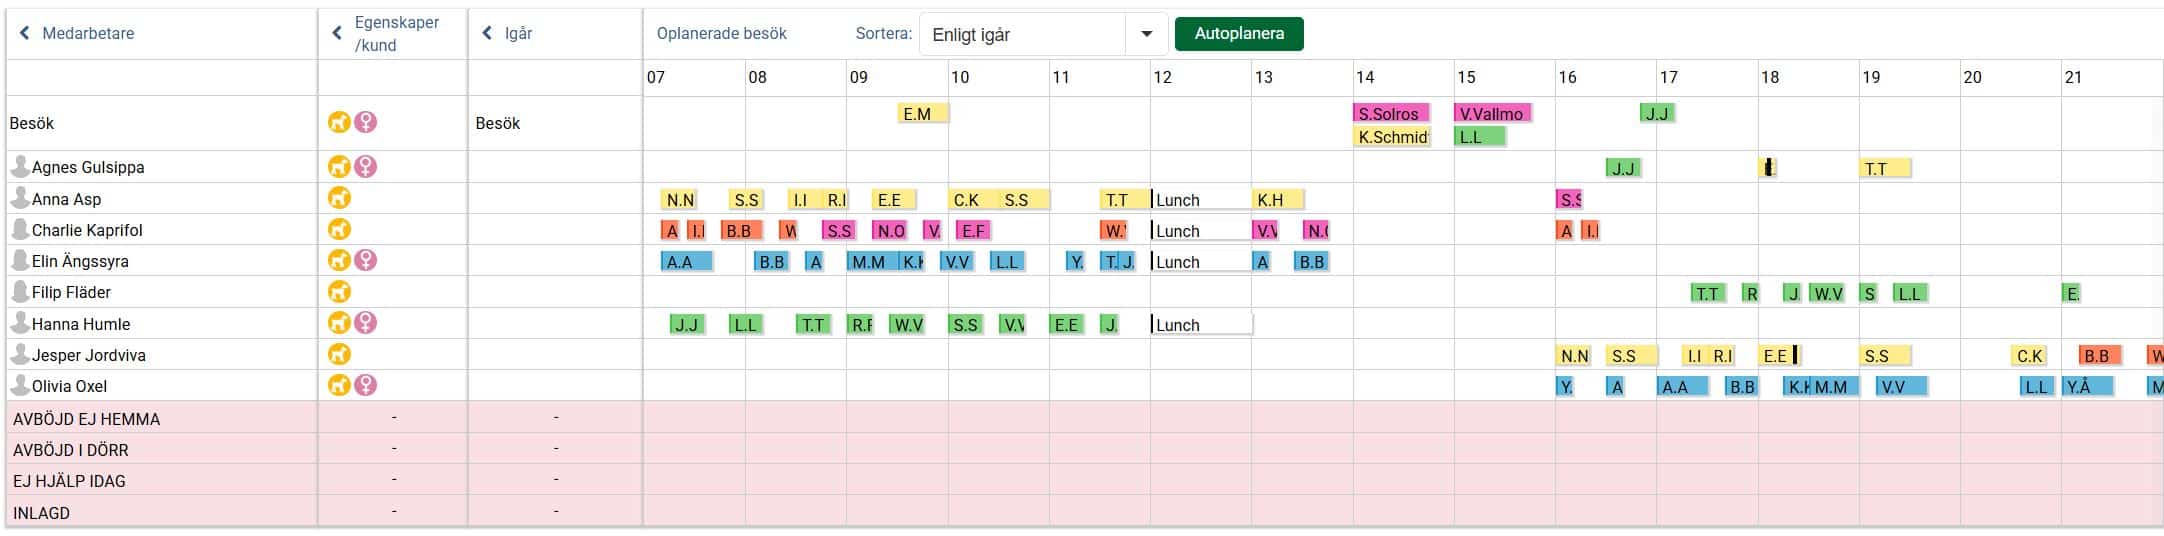Collapse the Egenskaper/kund column using its chevron

(x=337, y=33)
